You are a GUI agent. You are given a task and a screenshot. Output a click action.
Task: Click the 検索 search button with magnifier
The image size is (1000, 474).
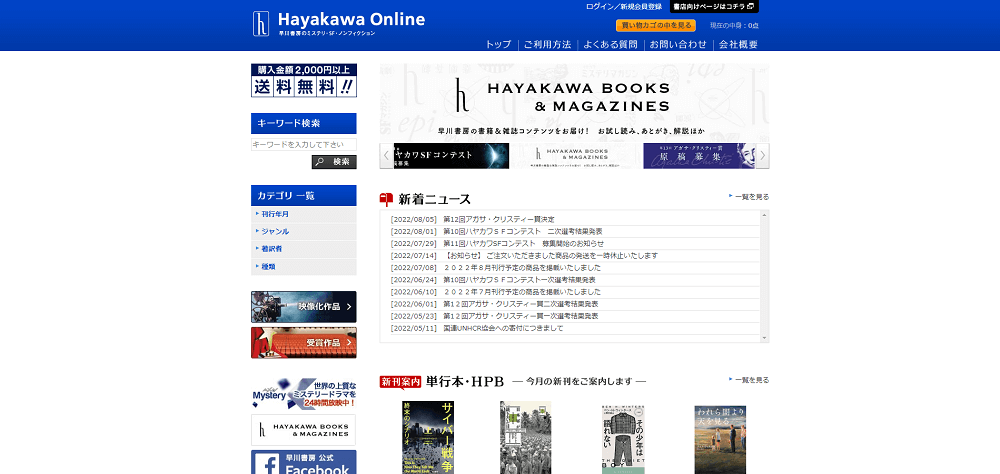coord(333,161)
